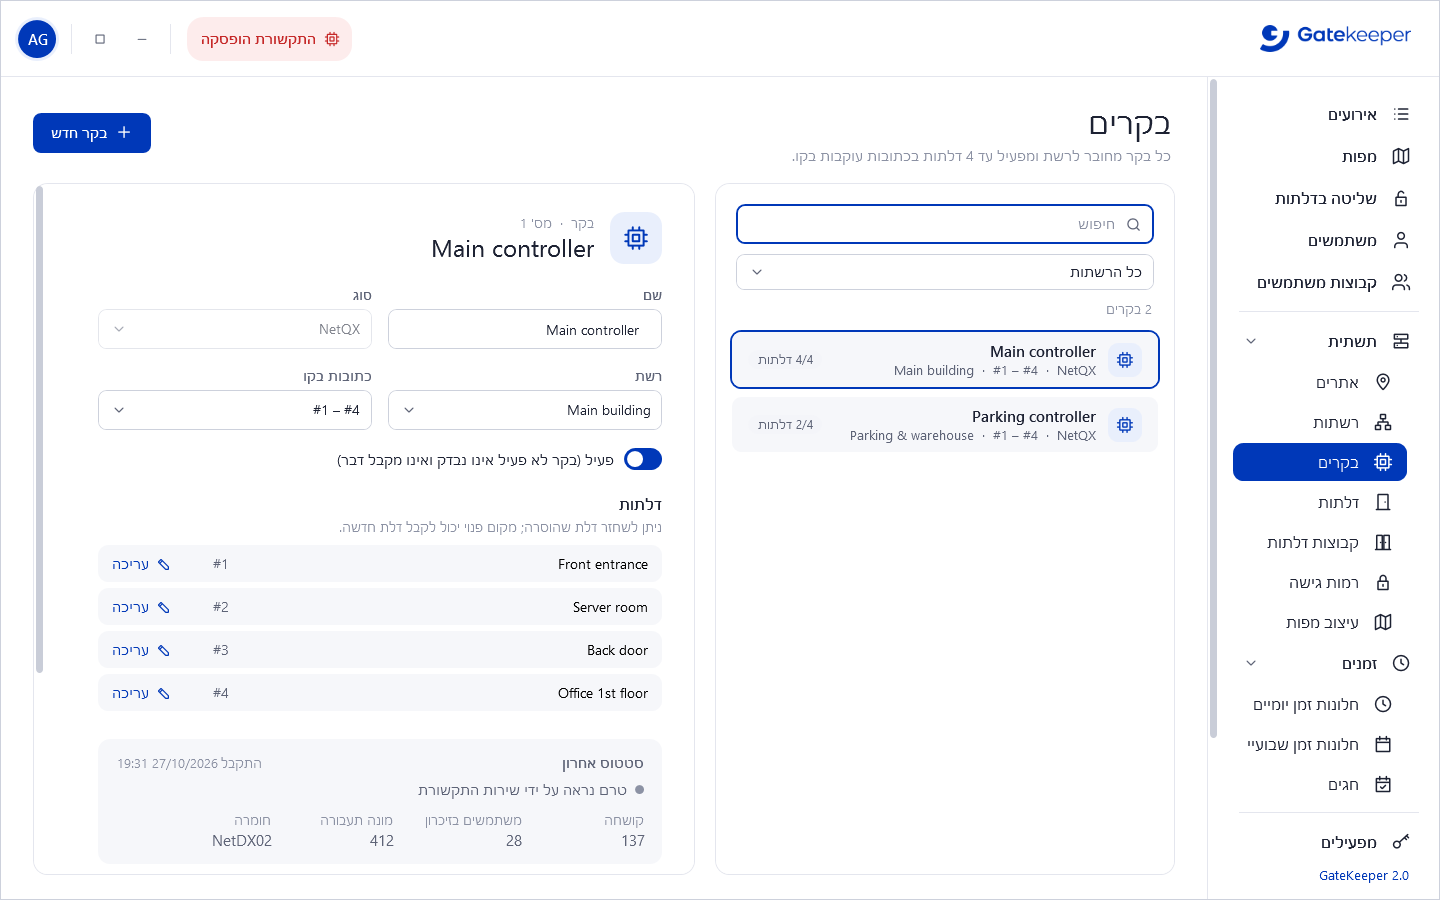Click עריכה for Server room door
Screen dimensions: 1440x900
(x=141, y=607)
